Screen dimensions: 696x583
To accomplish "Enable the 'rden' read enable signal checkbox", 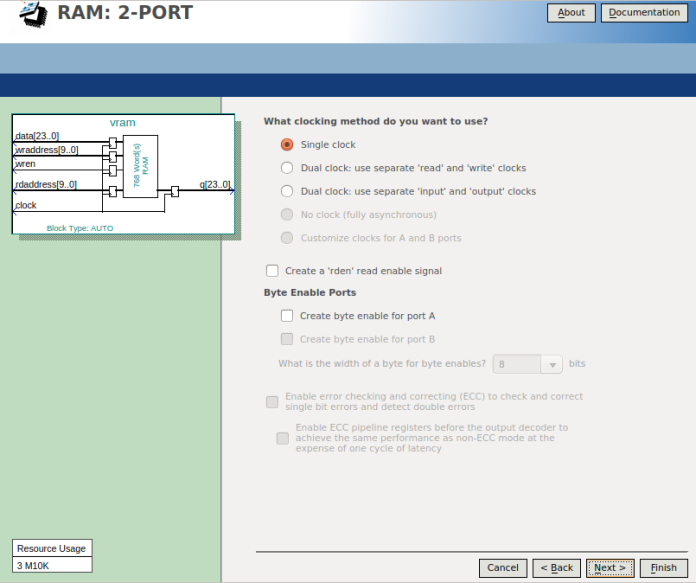I will coord(272,271).
